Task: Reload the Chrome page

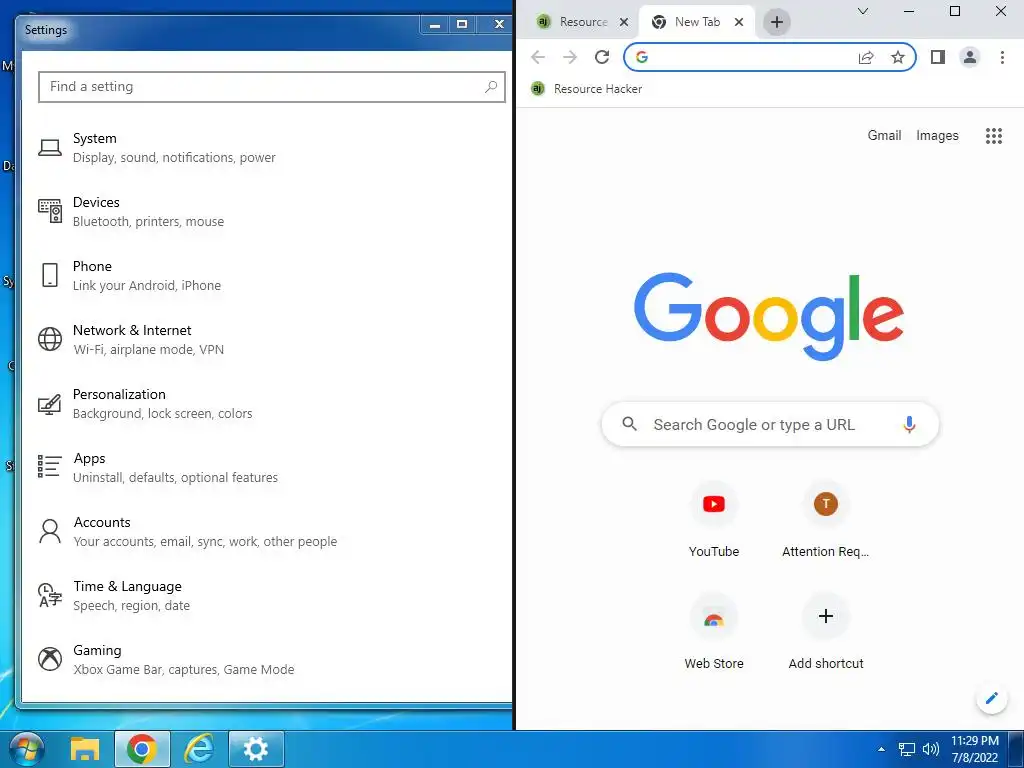Action: 602,57
